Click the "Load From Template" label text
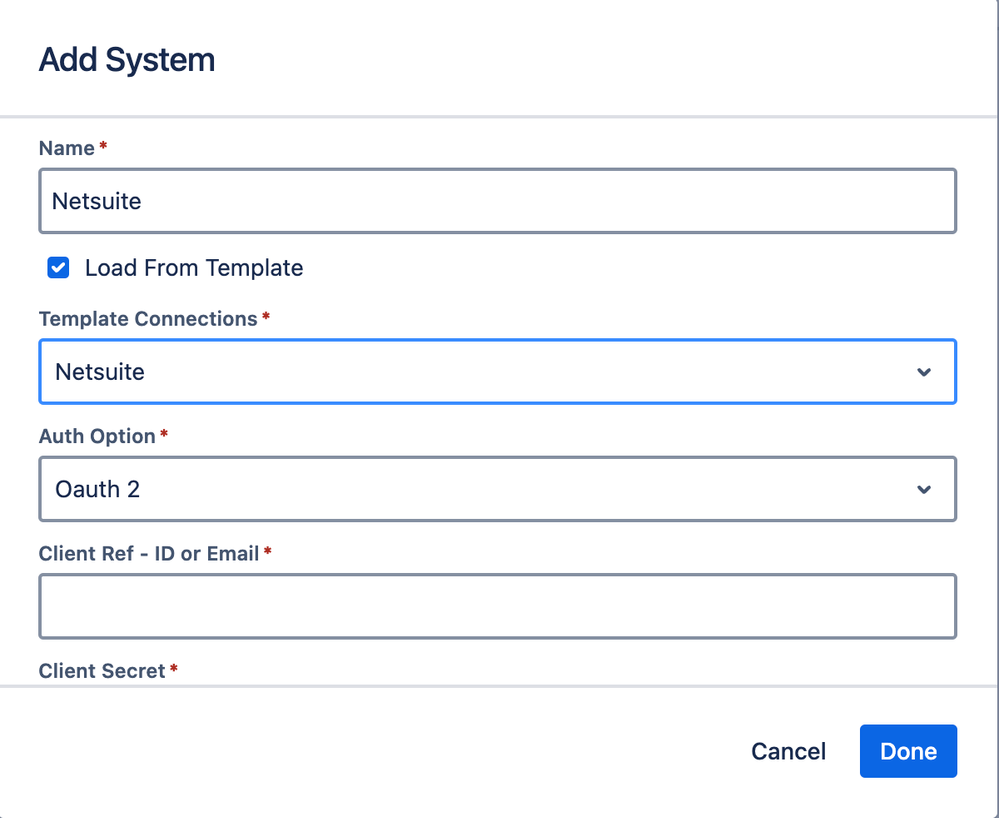This screenshot has height=818, width=999. [194, 268]
